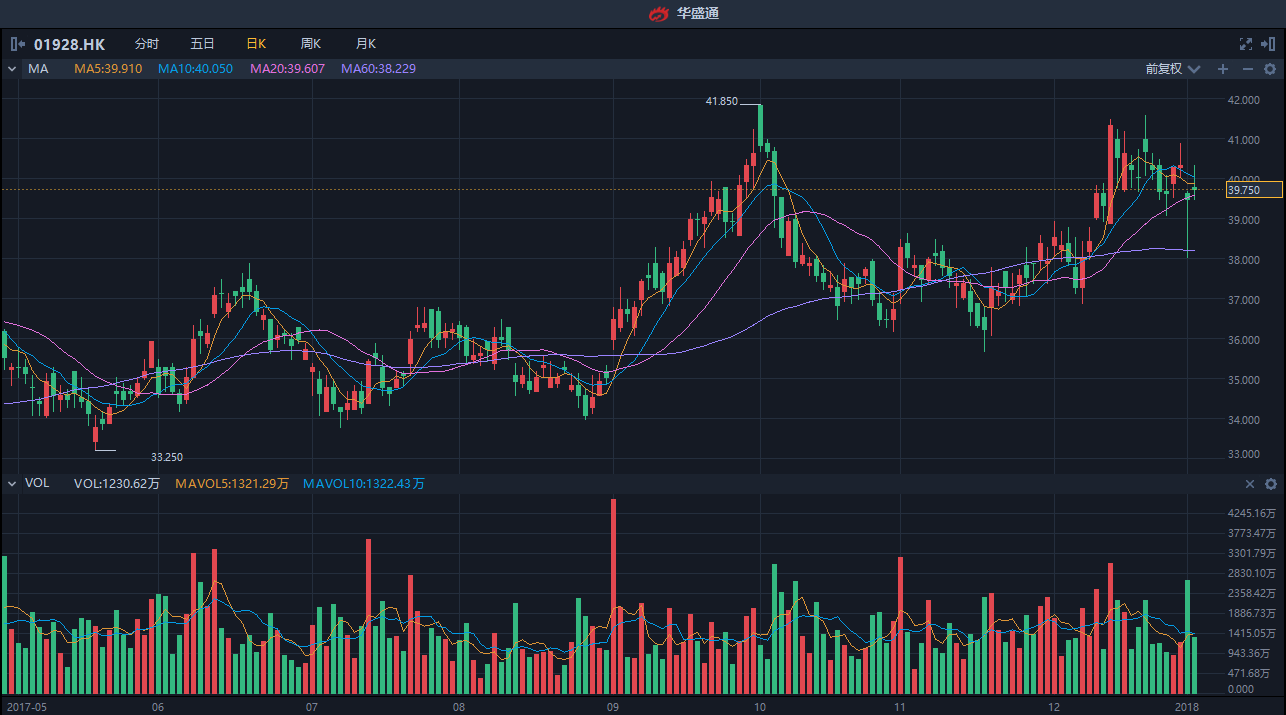Close the VOL indicator panel

click(x=1249, y=484)
